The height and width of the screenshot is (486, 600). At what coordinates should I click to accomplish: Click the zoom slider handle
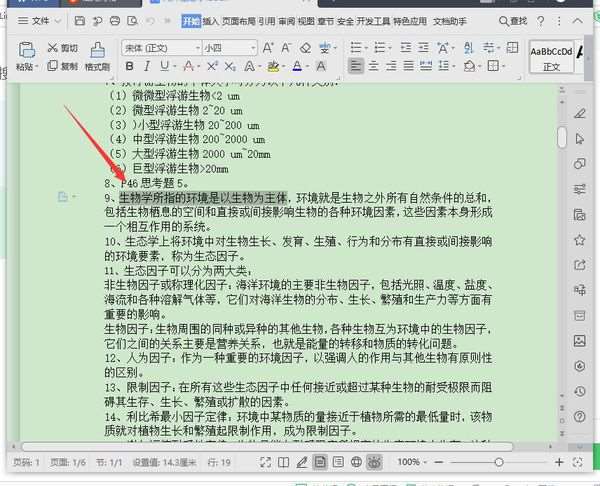[x=499, y=462]
